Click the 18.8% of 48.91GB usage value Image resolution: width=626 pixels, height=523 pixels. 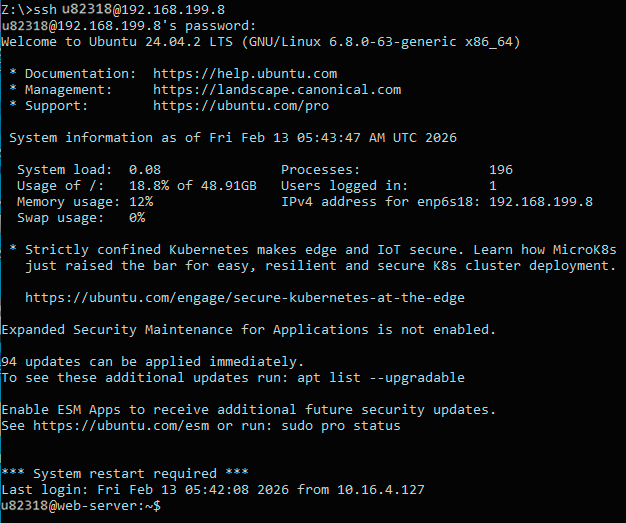tap(193, 186)
